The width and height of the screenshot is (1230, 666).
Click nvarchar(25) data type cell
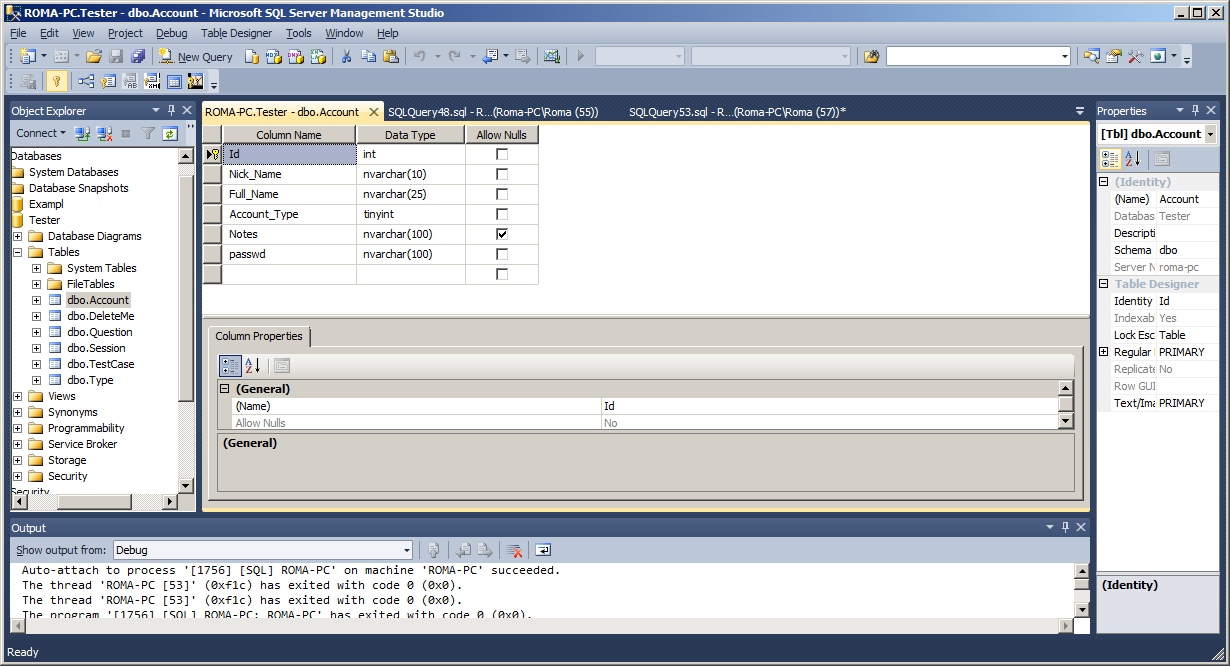410,194
